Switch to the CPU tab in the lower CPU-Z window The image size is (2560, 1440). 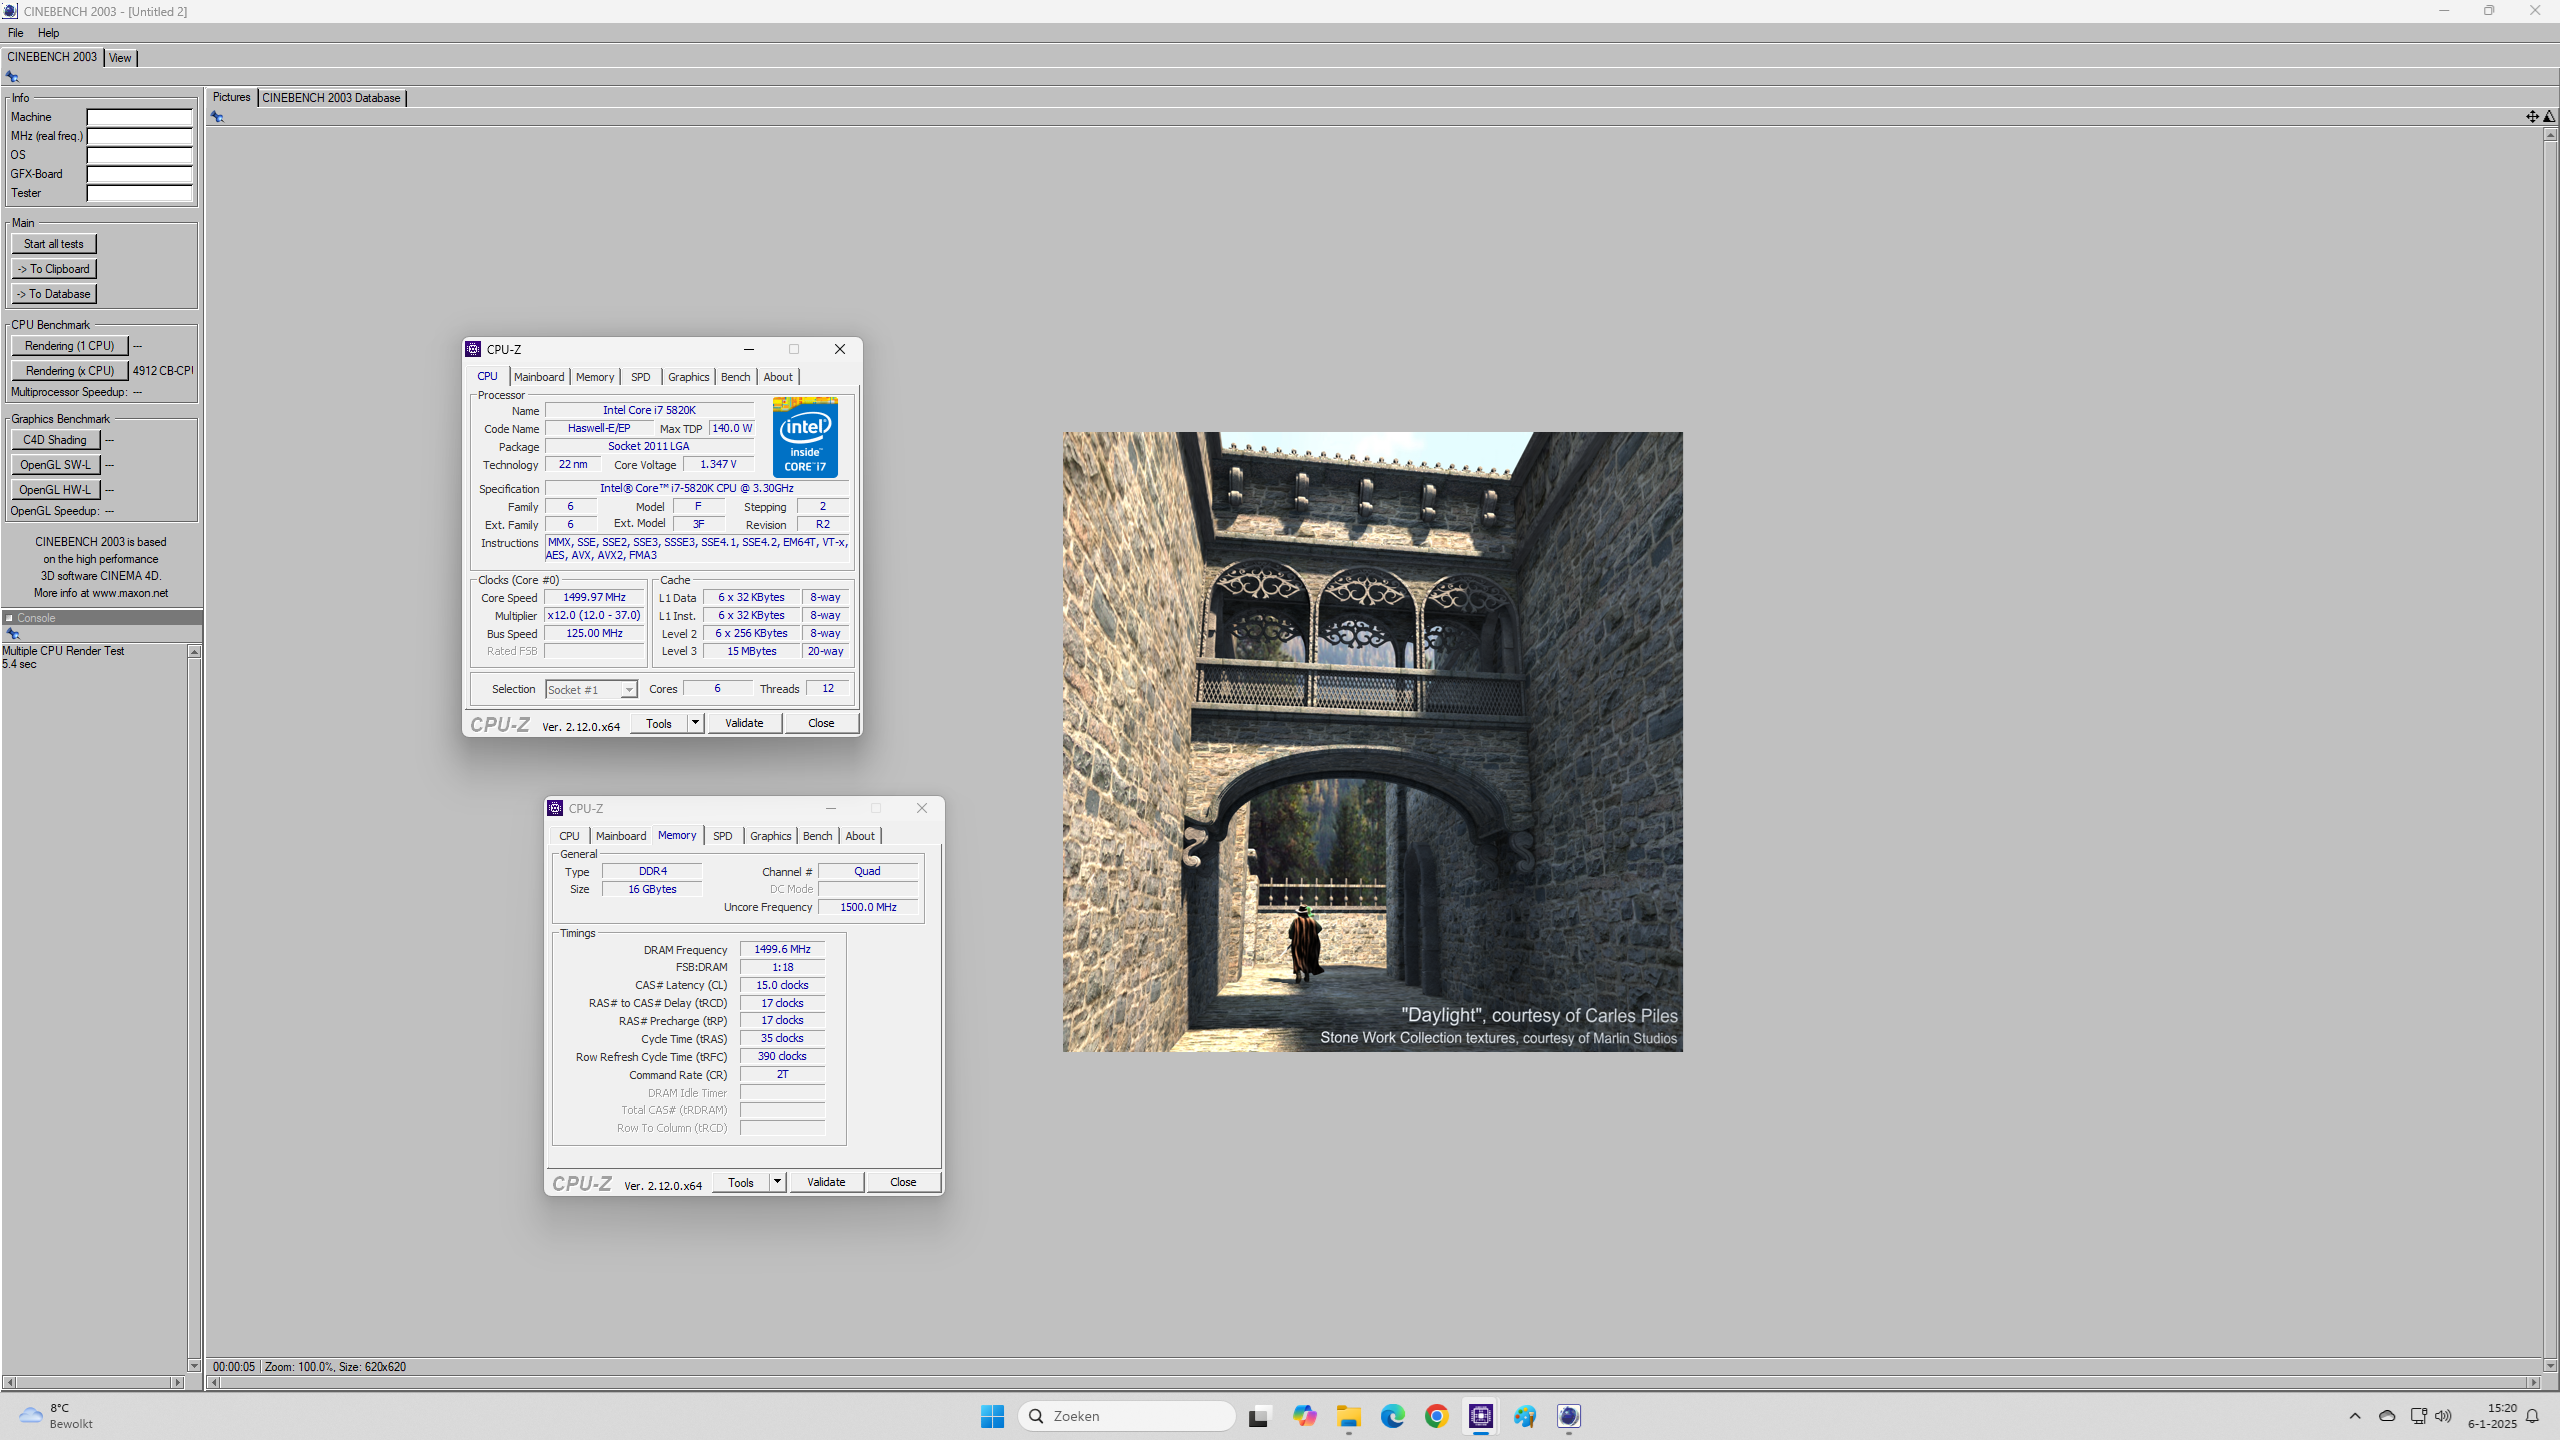[x=569, y=836]
